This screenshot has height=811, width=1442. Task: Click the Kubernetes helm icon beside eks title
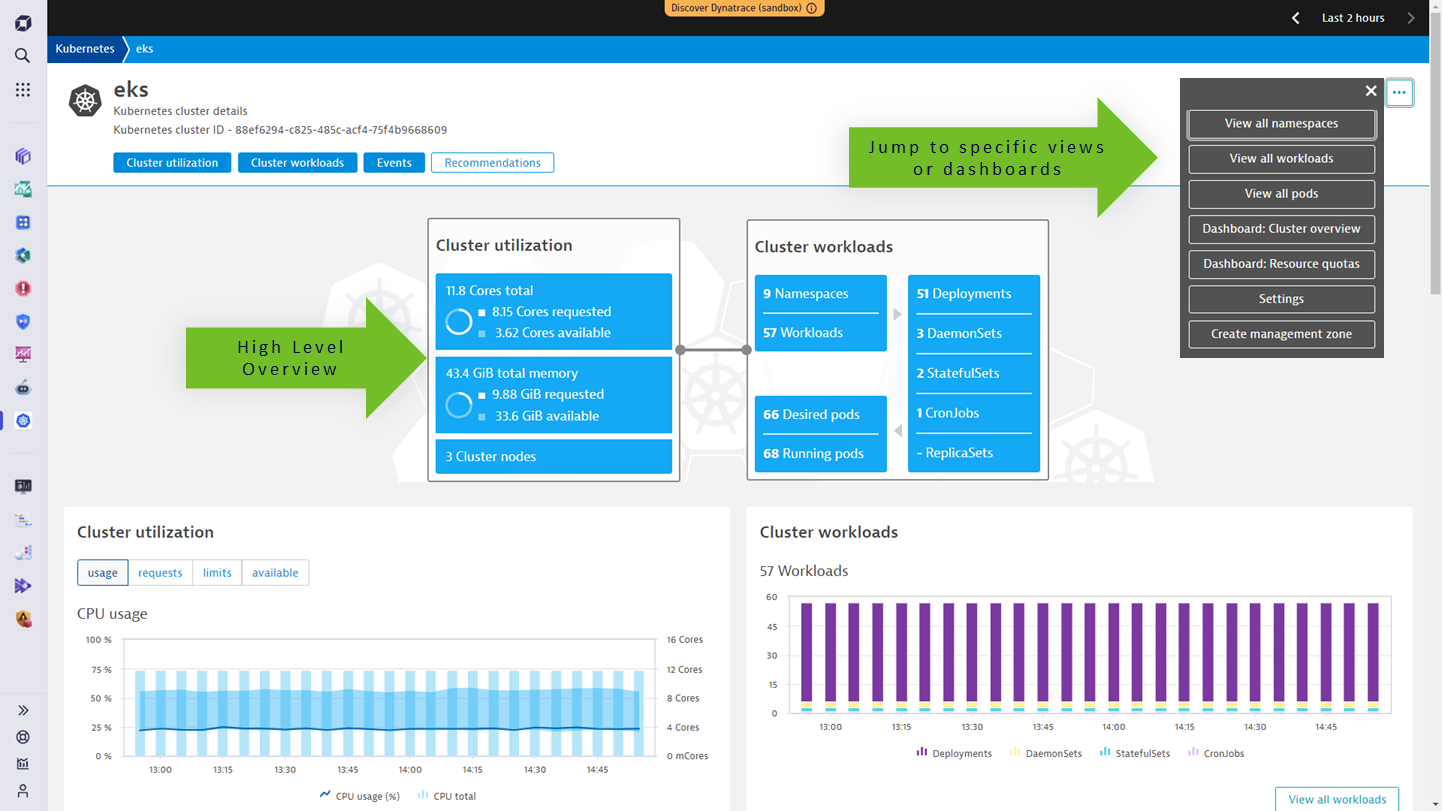pos(85,100)
